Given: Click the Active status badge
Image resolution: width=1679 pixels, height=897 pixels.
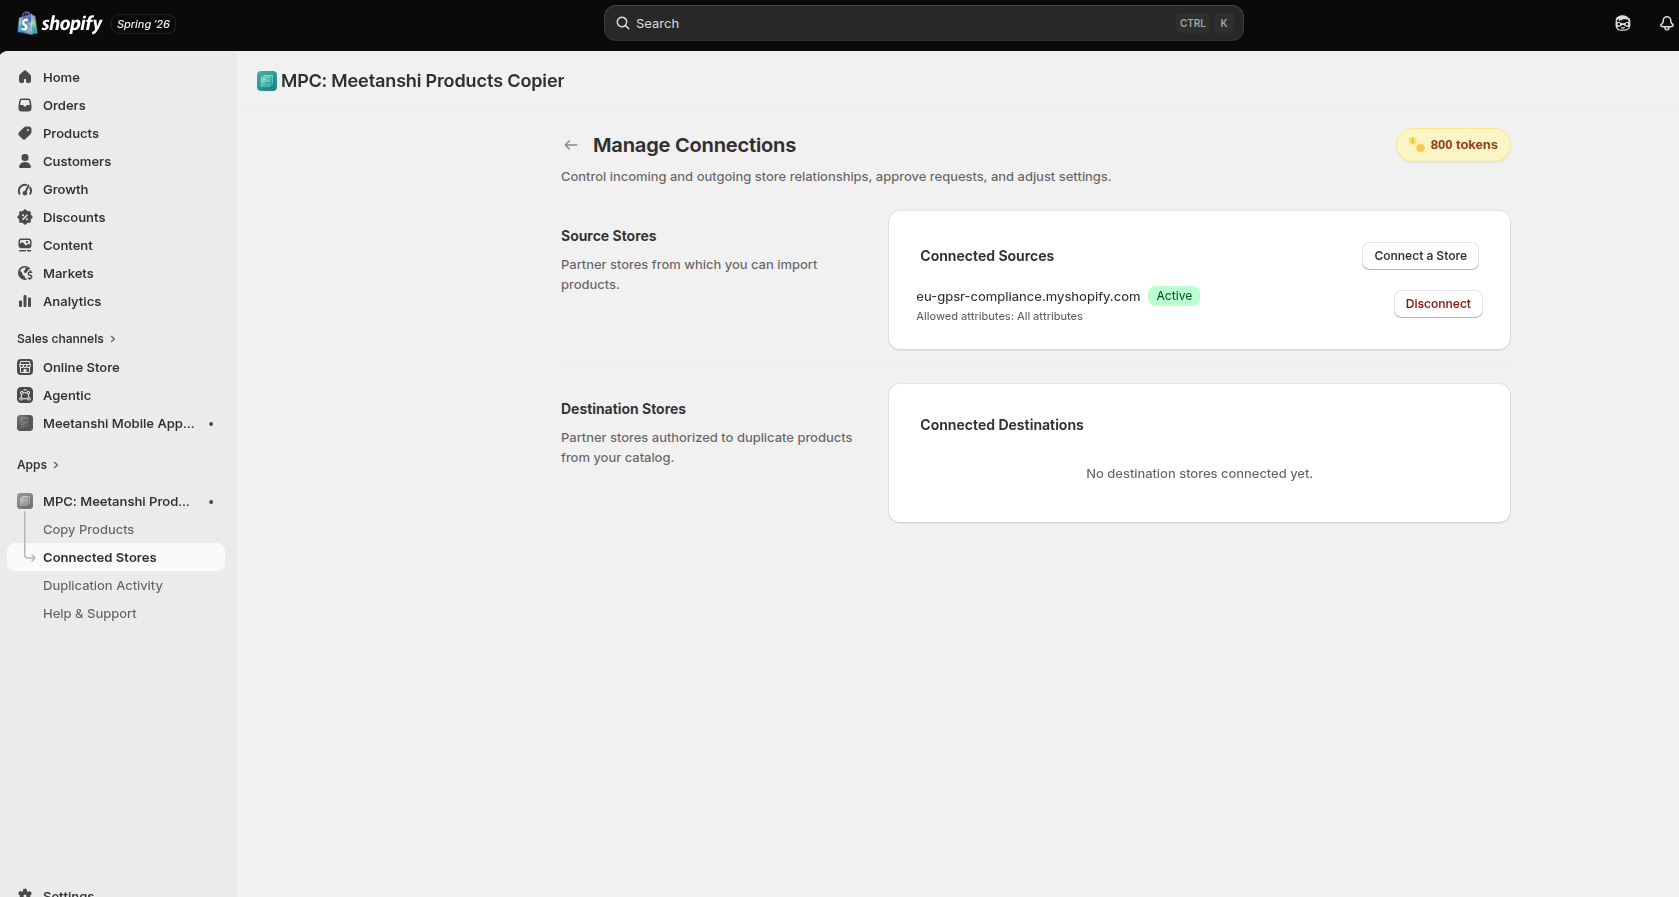Looking at the screenshot, I should click(x=1174, y=296).
